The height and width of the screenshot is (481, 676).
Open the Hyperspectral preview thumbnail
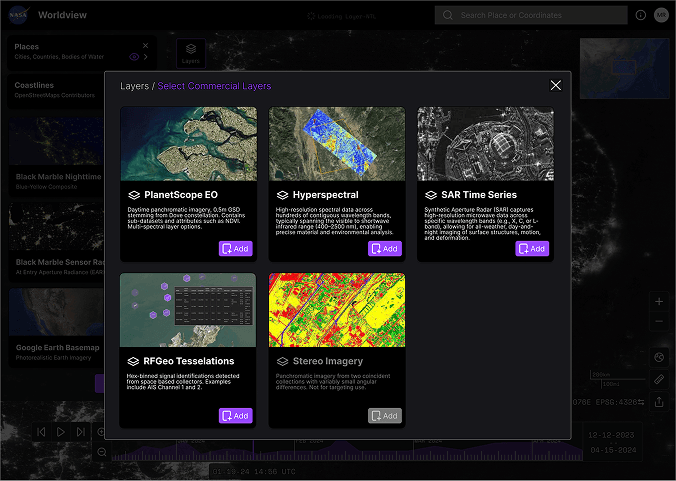pos(337,144)
